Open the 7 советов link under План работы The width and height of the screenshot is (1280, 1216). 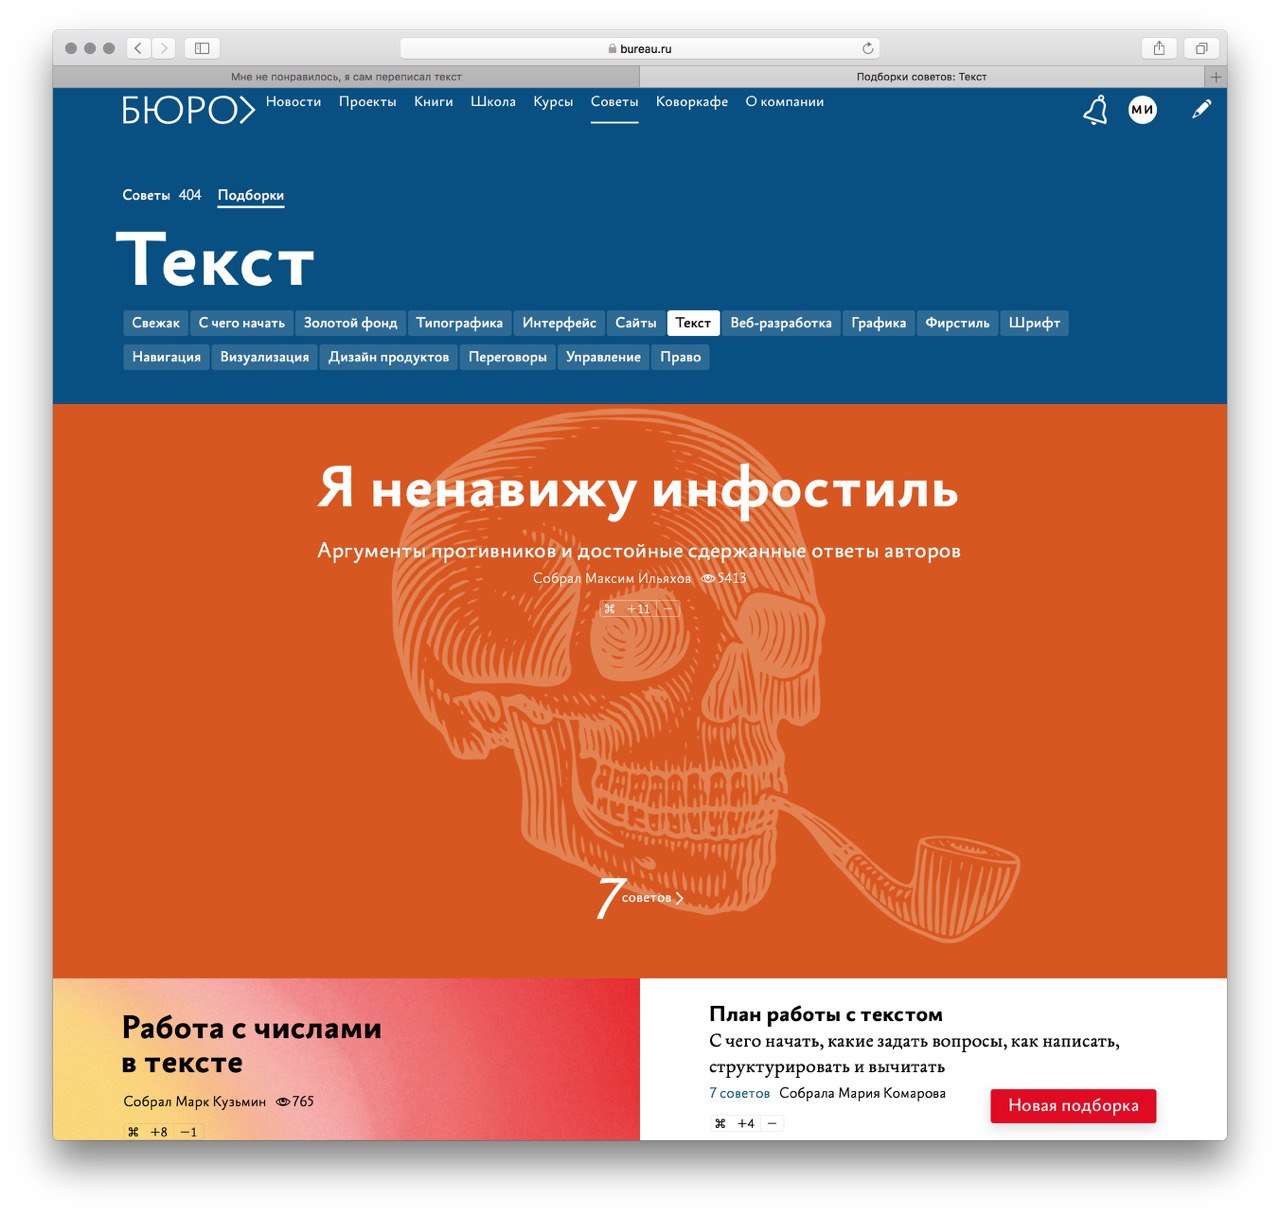739,1093
